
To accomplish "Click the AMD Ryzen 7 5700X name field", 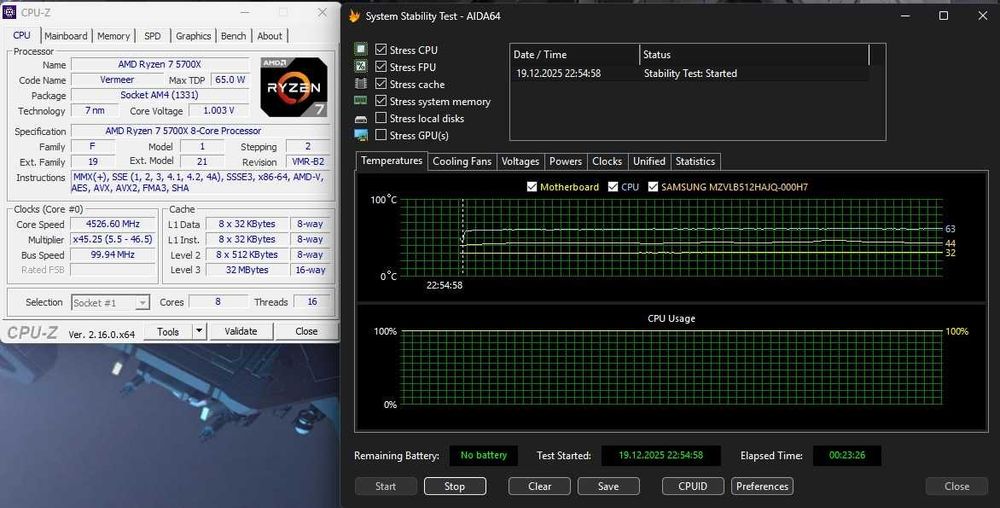I will pyautogui.click(x=159, y=64).
